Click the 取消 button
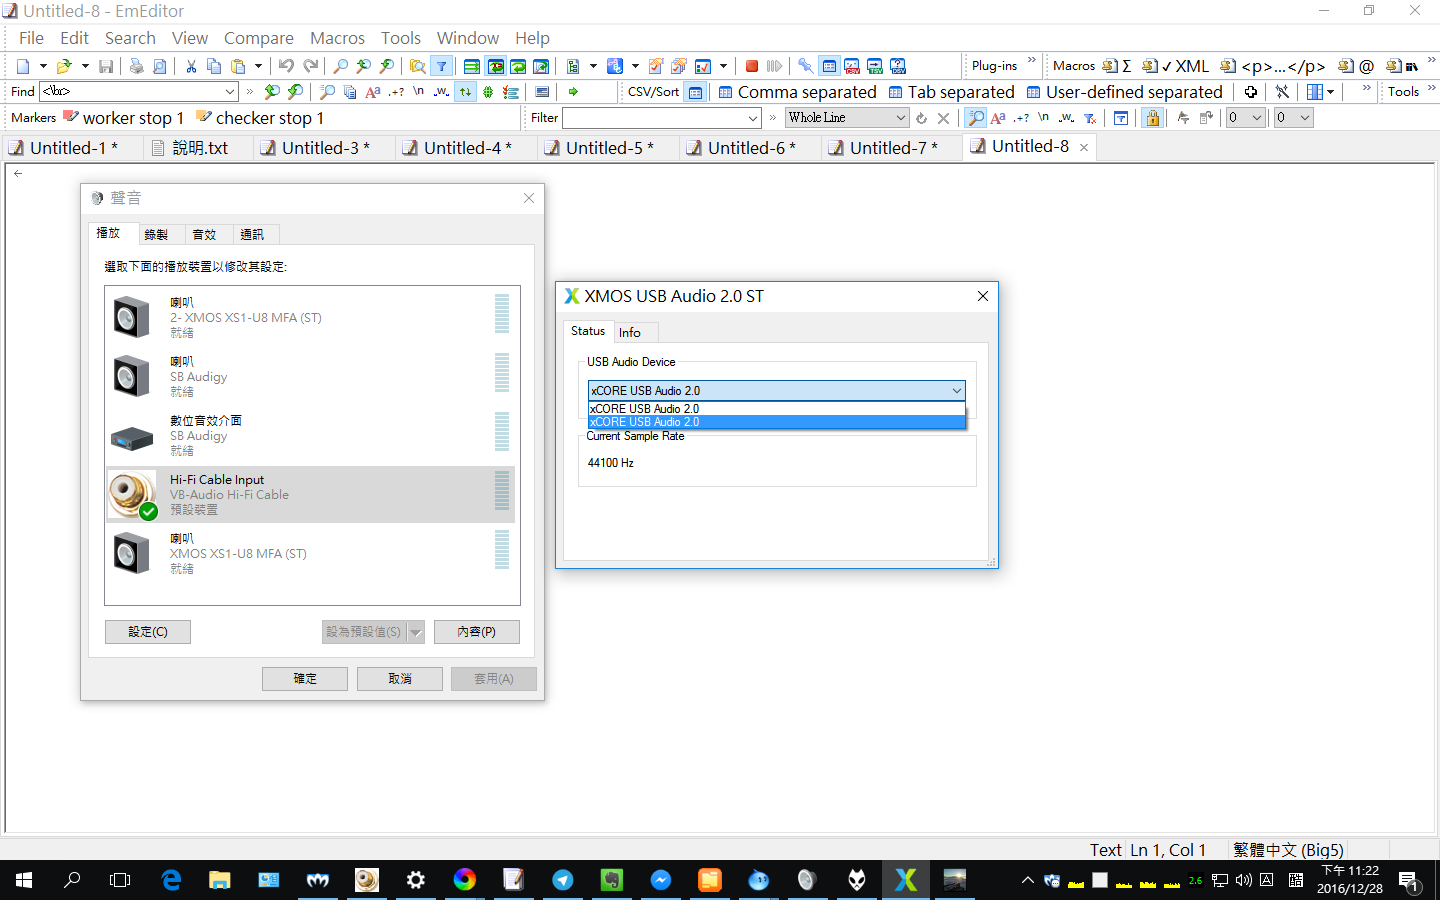The width and height of the screenshot is (1440, 900). click(x=400, y=679)
